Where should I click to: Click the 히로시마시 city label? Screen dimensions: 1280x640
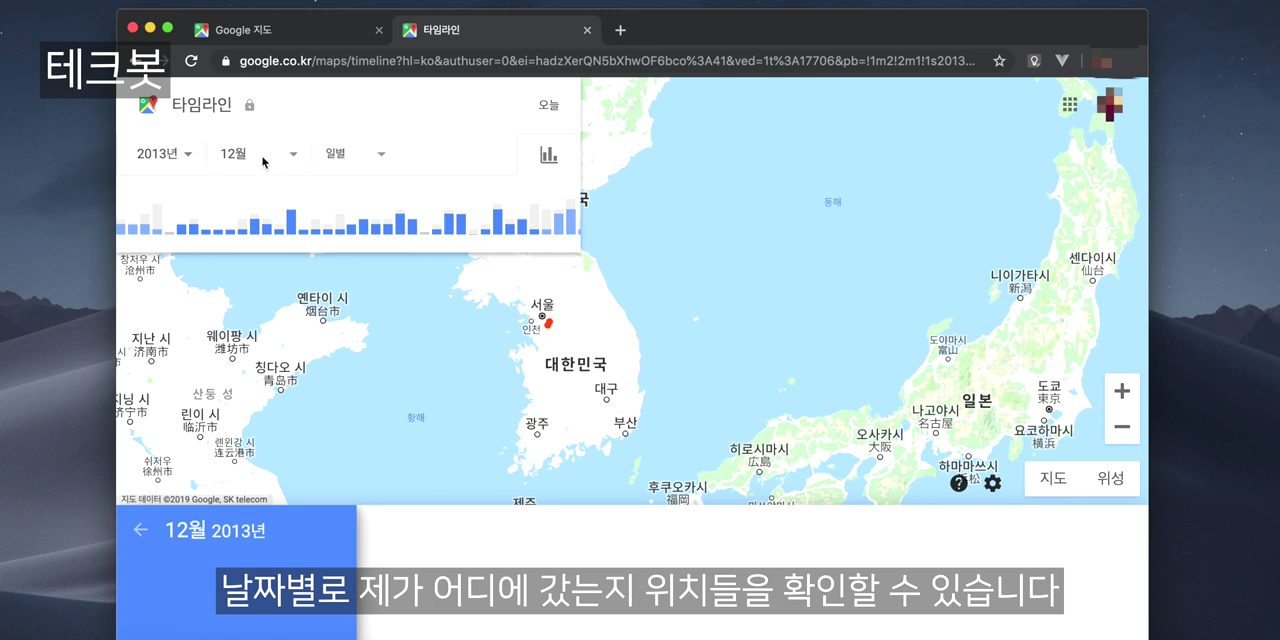click(759, 450)
